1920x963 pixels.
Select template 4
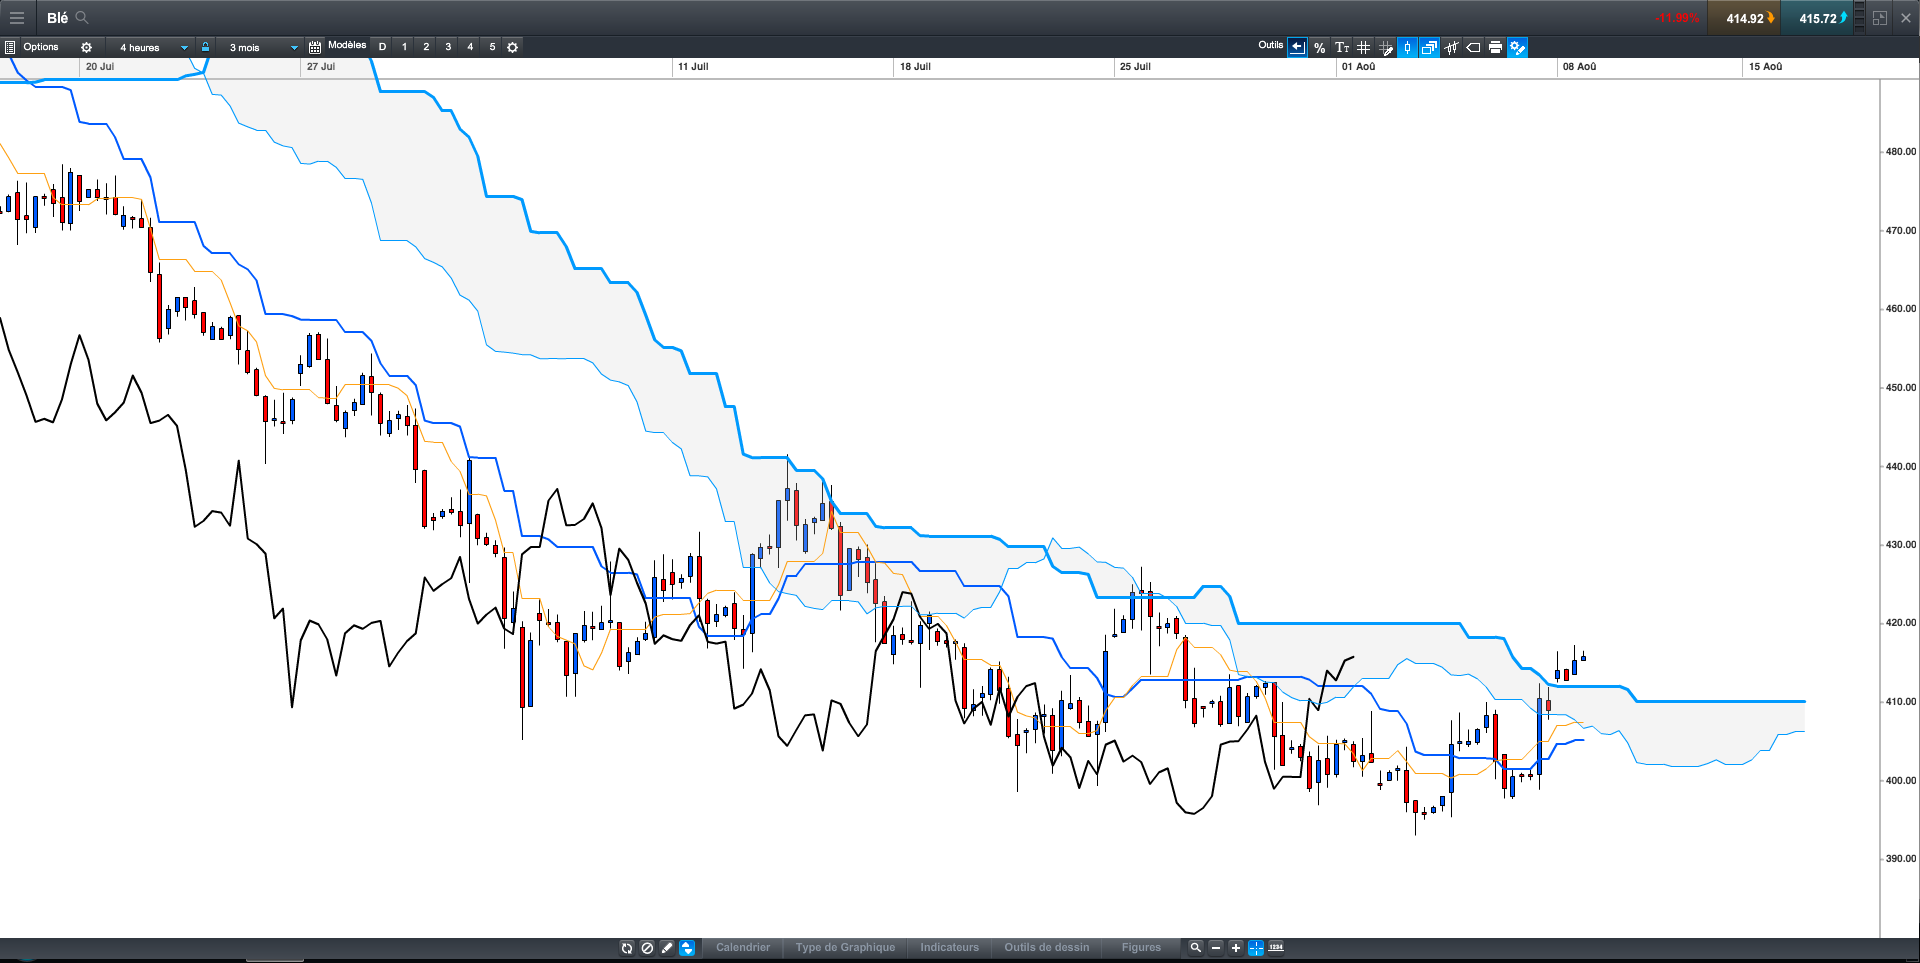470,47
